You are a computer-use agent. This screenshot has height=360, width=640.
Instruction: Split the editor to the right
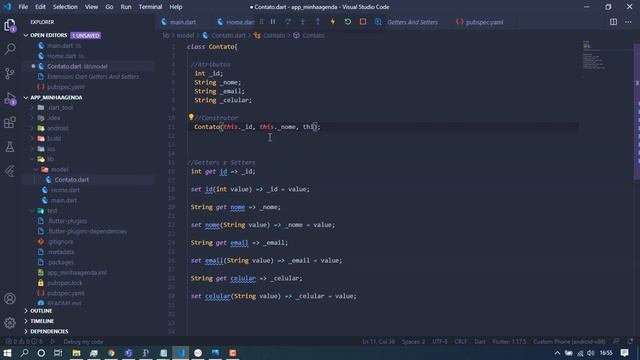pos(613,22)
